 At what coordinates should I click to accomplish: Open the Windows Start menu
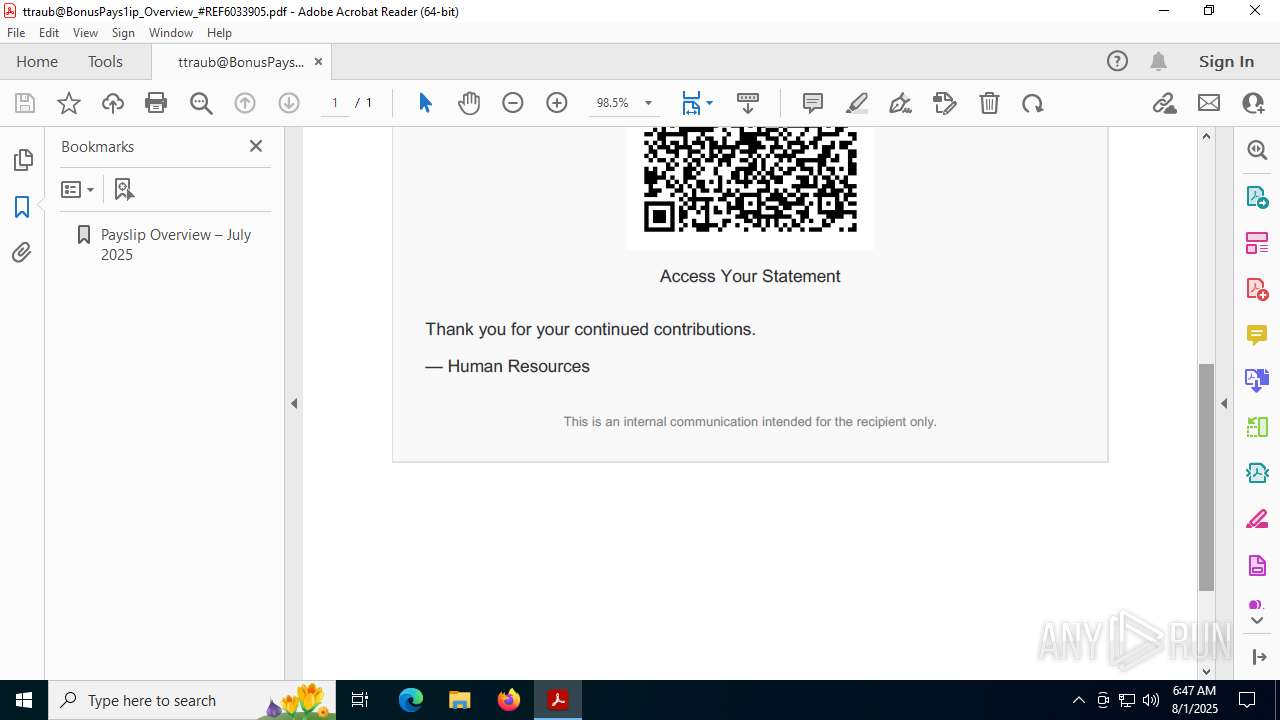(23, 700)
